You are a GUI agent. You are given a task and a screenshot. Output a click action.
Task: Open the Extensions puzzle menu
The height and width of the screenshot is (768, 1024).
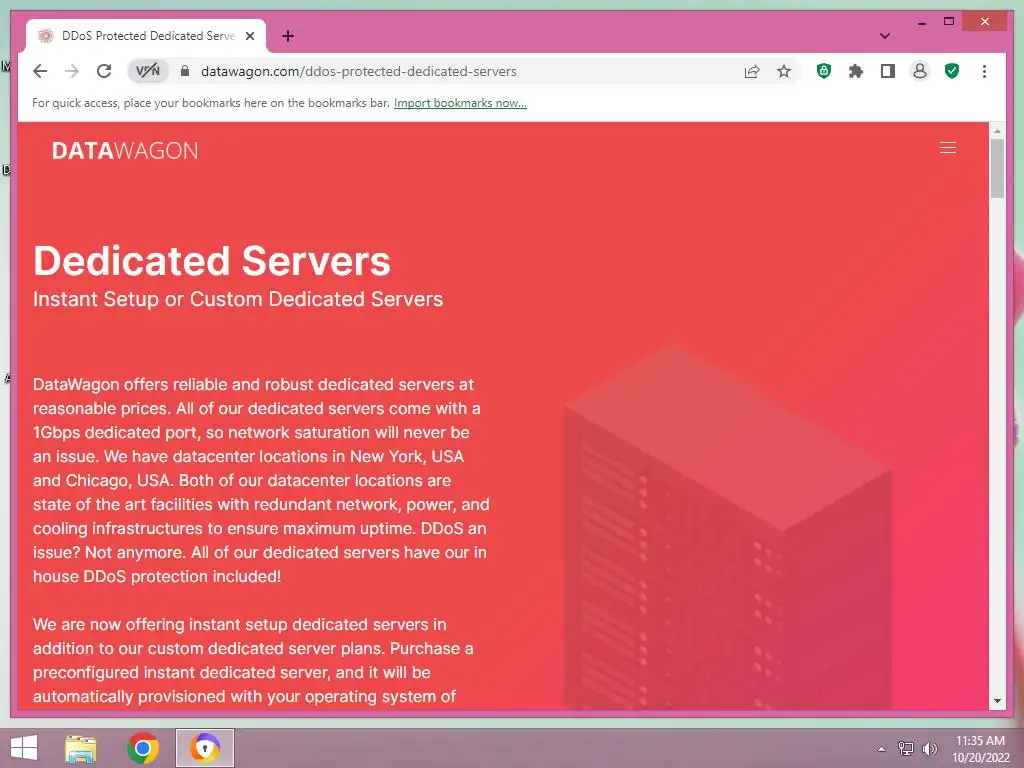(x=856, y=71)
